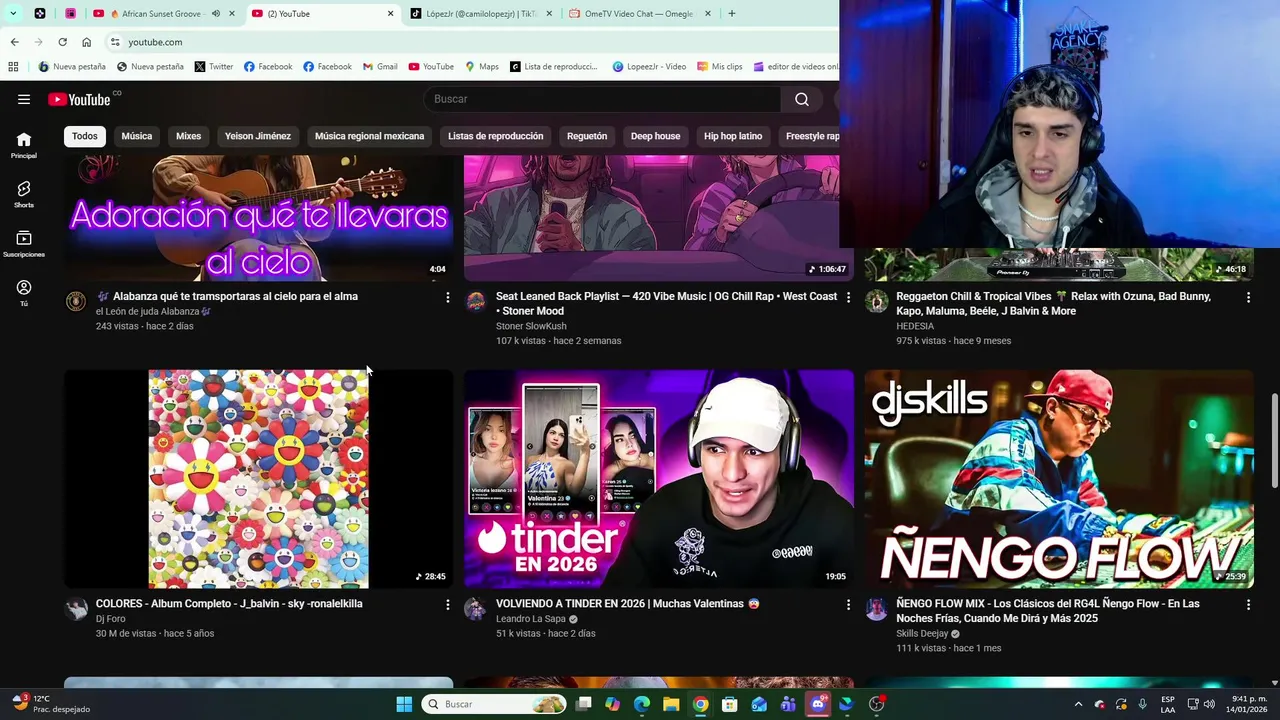Click the Windows Start button
1280x720 pixels.
point(404,704)
